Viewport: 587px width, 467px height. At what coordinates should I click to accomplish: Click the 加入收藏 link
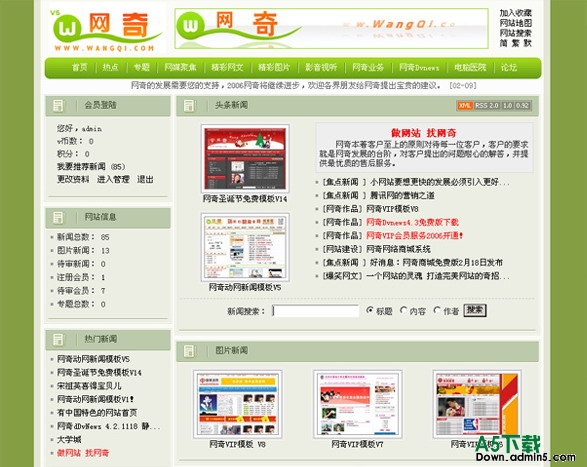coord(515,13)
